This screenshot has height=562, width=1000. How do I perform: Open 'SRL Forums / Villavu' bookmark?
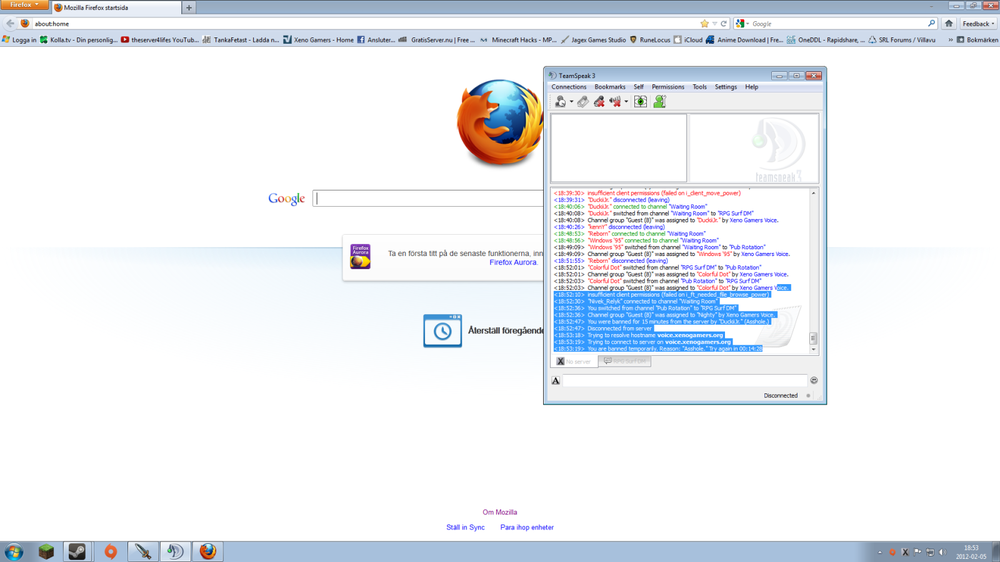coord(902,40)
